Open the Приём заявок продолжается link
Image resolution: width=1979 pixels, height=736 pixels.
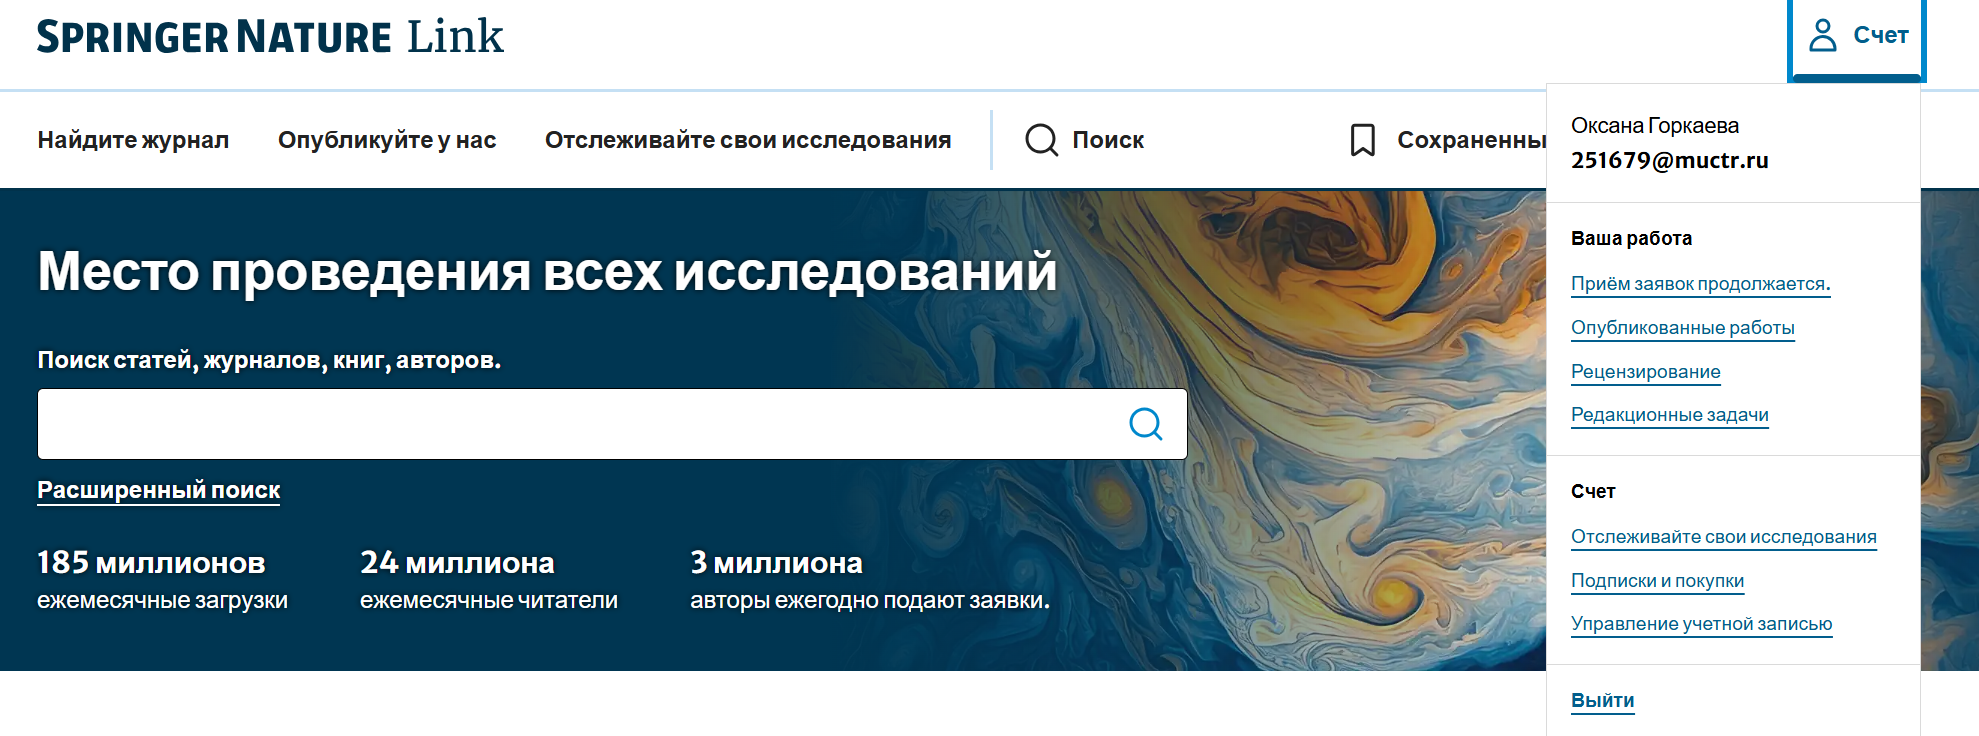point(1700,284)
